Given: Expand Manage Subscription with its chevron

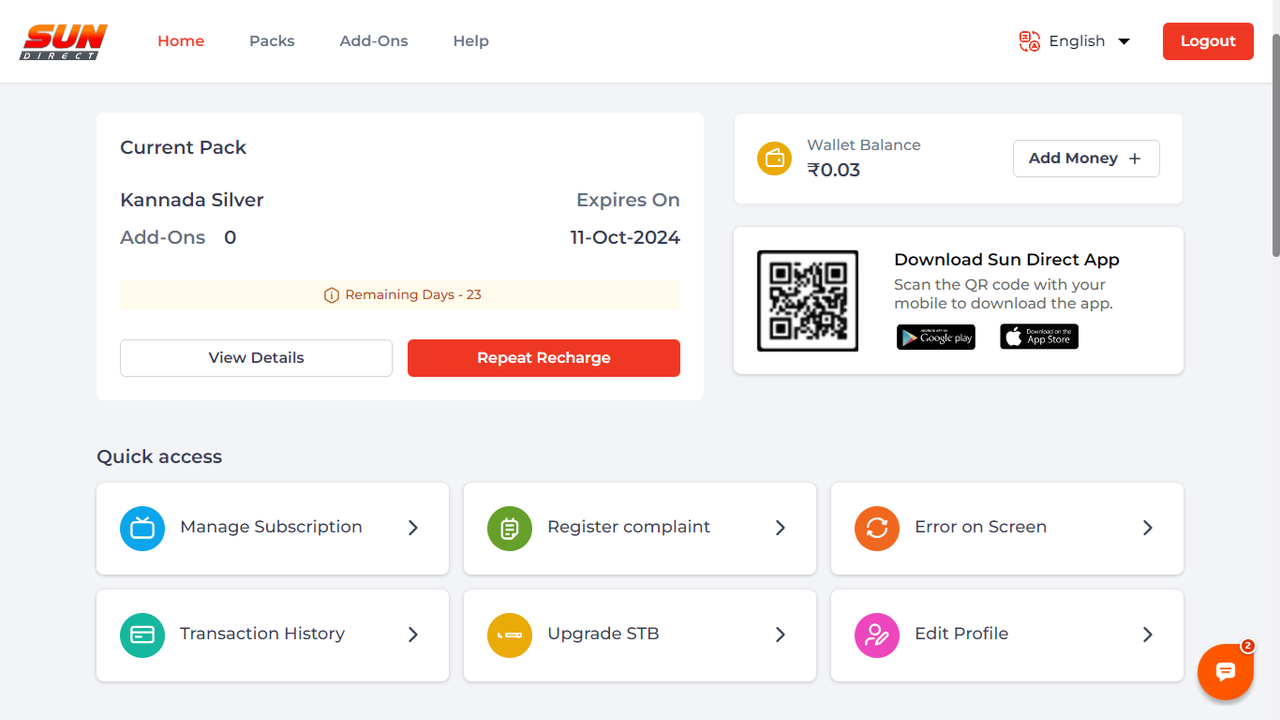Looking at the screenshot, I should tap(413, 528).
